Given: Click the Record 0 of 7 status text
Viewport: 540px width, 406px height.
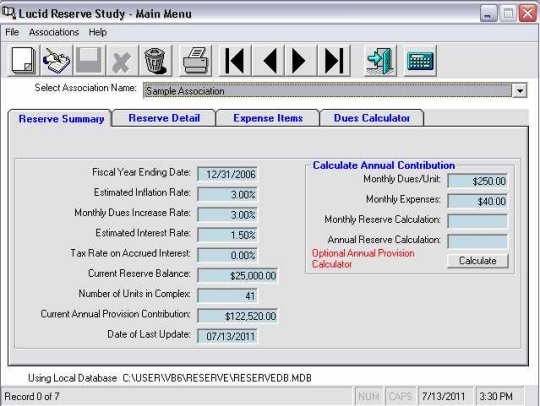Looking at the screenshot, I should click(32, 396).
